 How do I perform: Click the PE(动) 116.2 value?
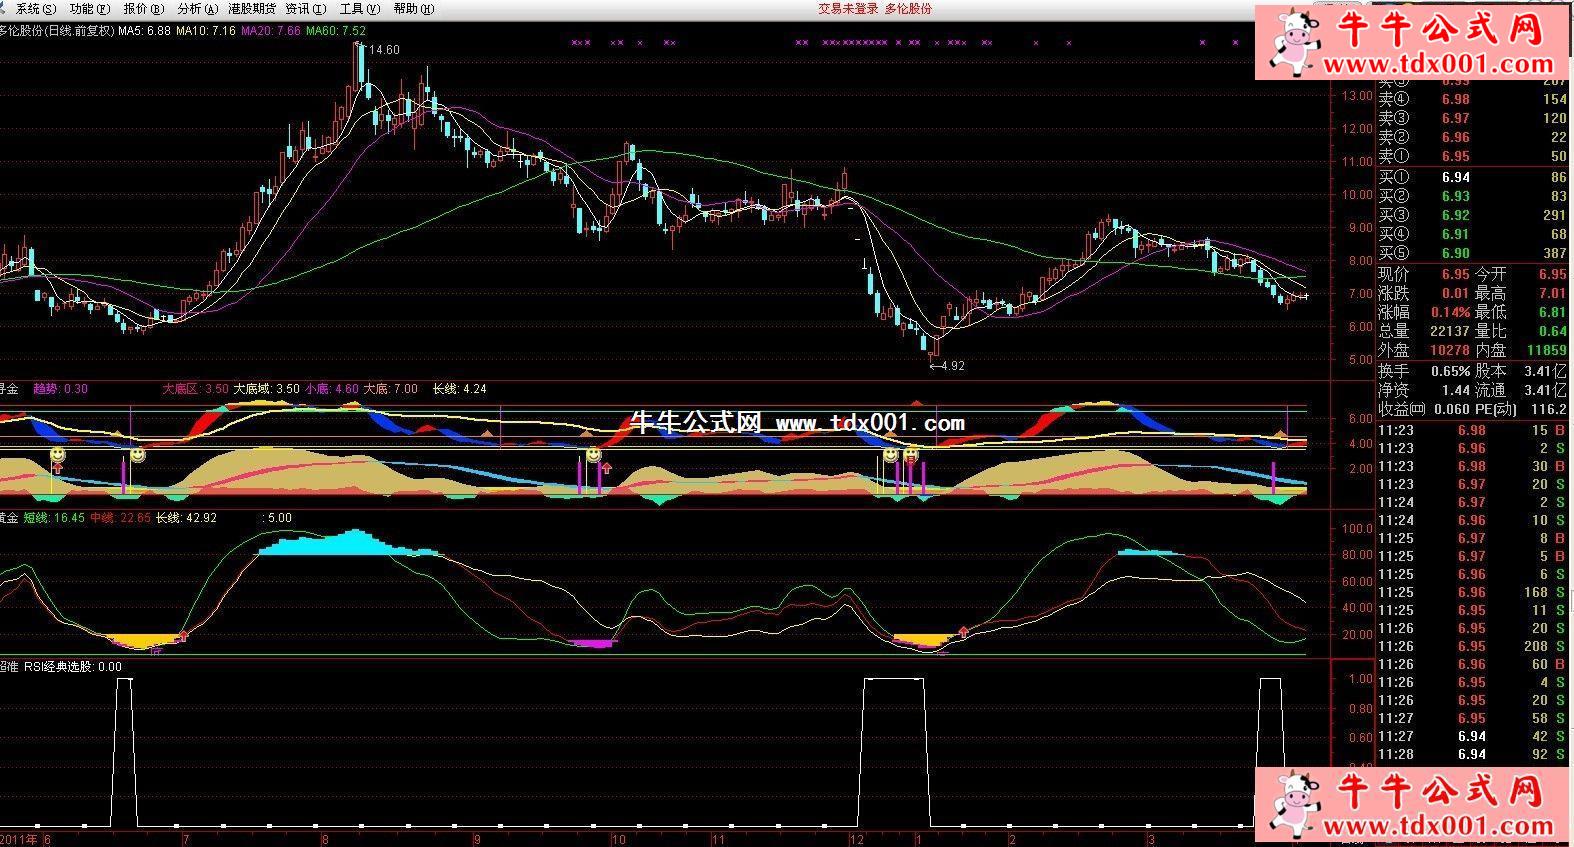(x=1549, y=409)
